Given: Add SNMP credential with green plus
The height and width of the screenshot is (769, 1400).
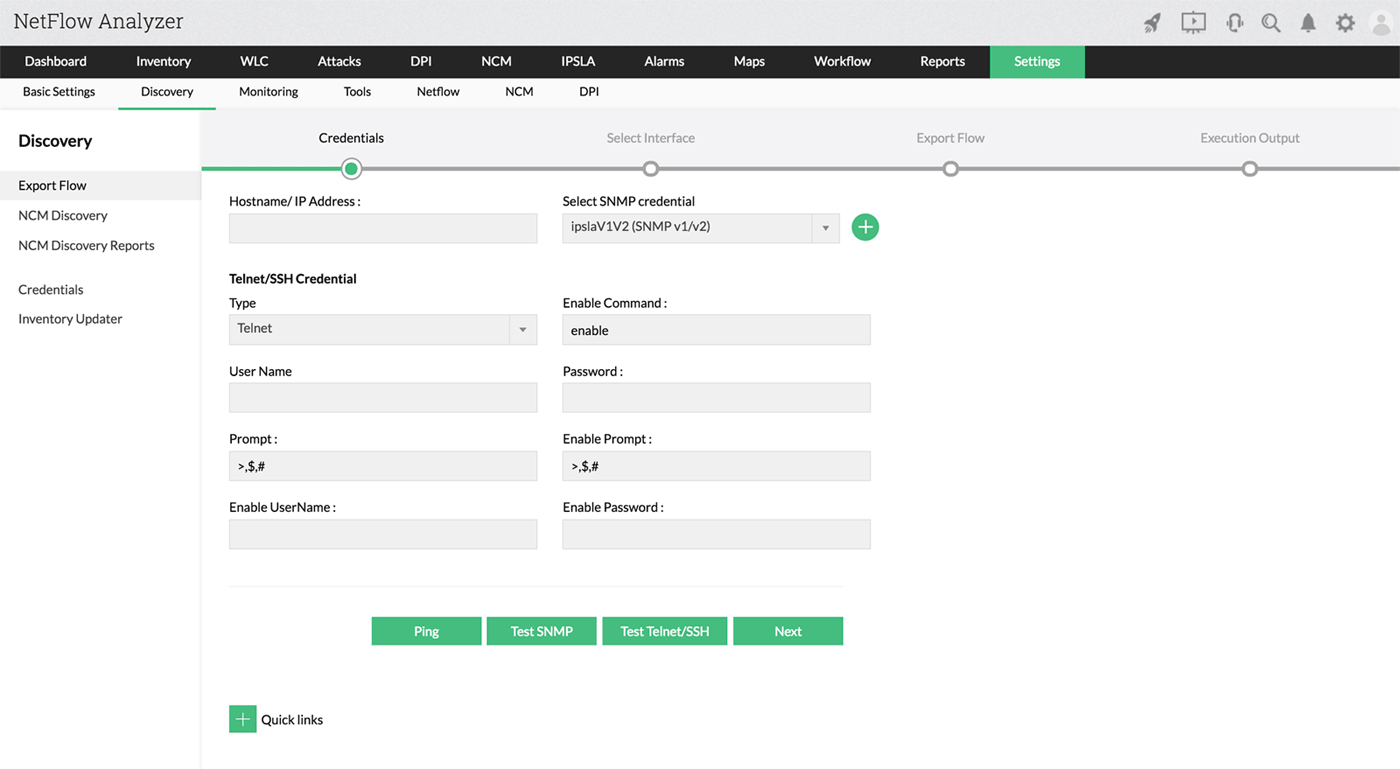Looking at the screenshot, I should pyautogui.click(x=865, y=227).
